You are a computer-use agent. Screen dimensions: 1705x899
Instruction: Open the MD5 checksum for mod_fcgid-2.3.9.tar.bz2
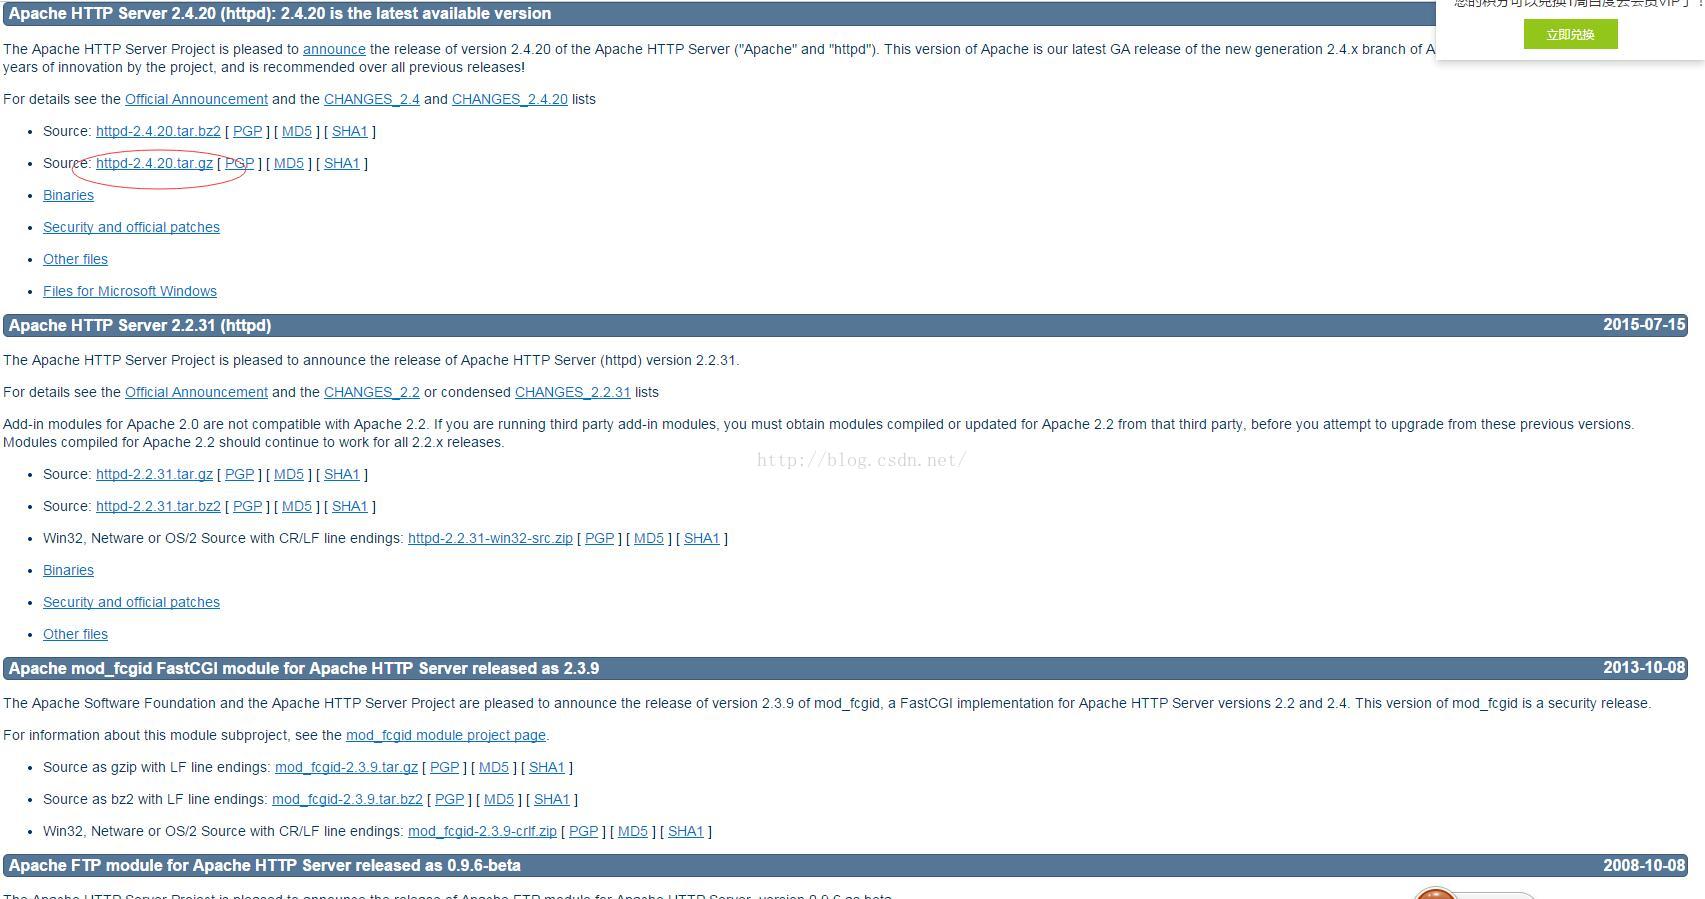(x=499, y=799)
